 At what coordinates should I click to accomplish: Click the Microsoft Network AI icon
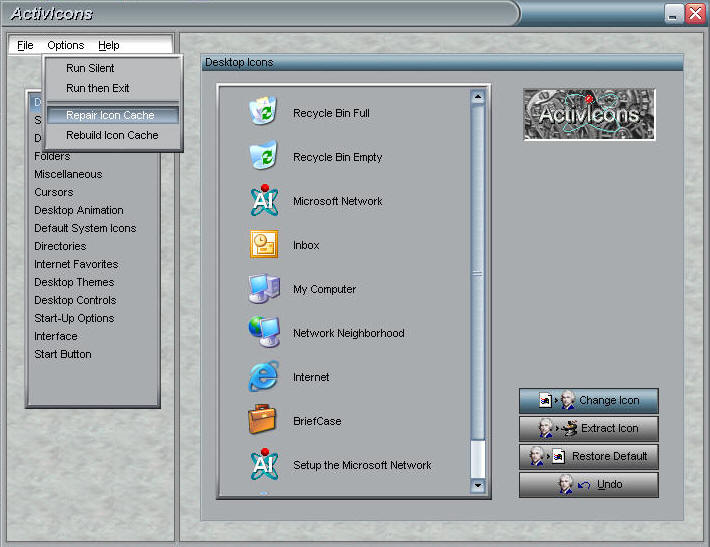tap(264, 200)
